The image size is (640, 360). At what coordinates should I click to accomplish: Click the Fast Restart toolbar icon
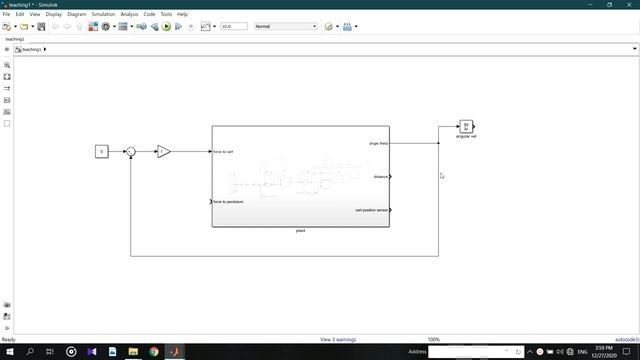point(142,27)
